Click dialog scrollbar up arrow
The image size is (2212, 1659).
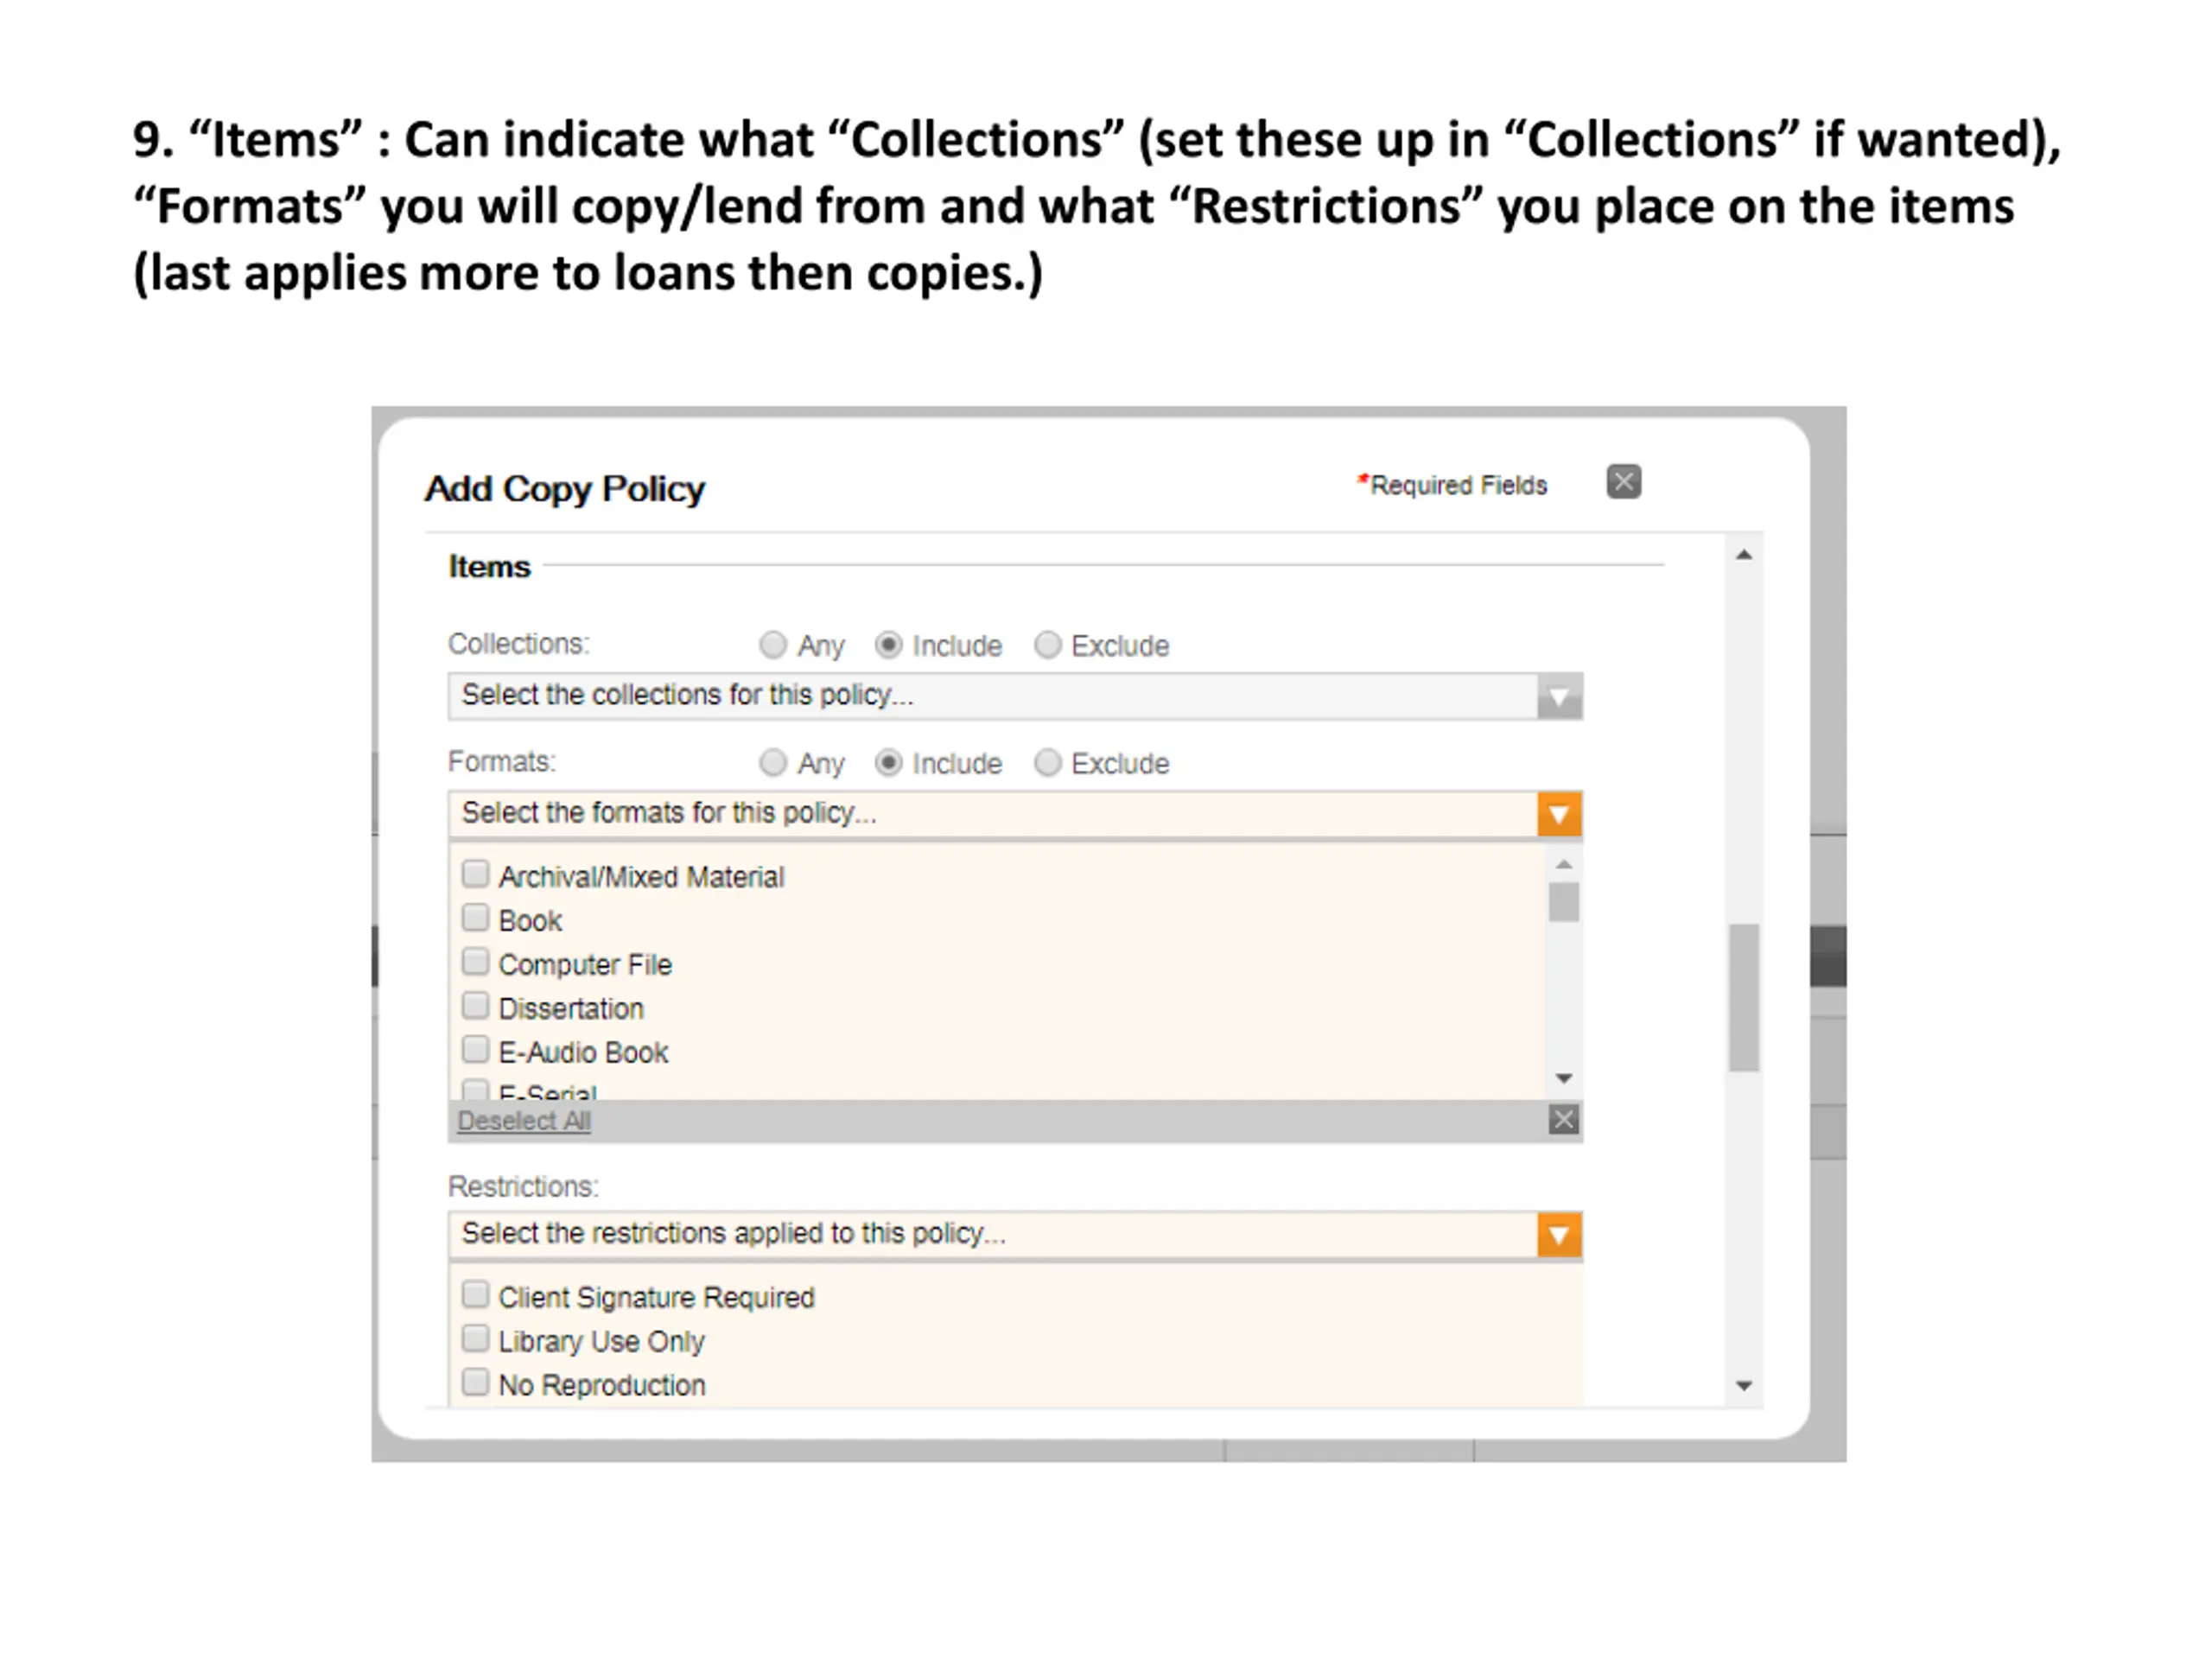(x=1744, y=555)
